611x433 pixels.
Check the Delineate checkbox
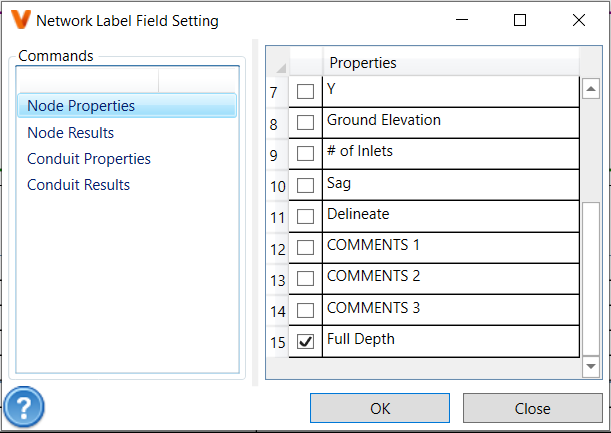pyautogui.click(x=306, y=216)
